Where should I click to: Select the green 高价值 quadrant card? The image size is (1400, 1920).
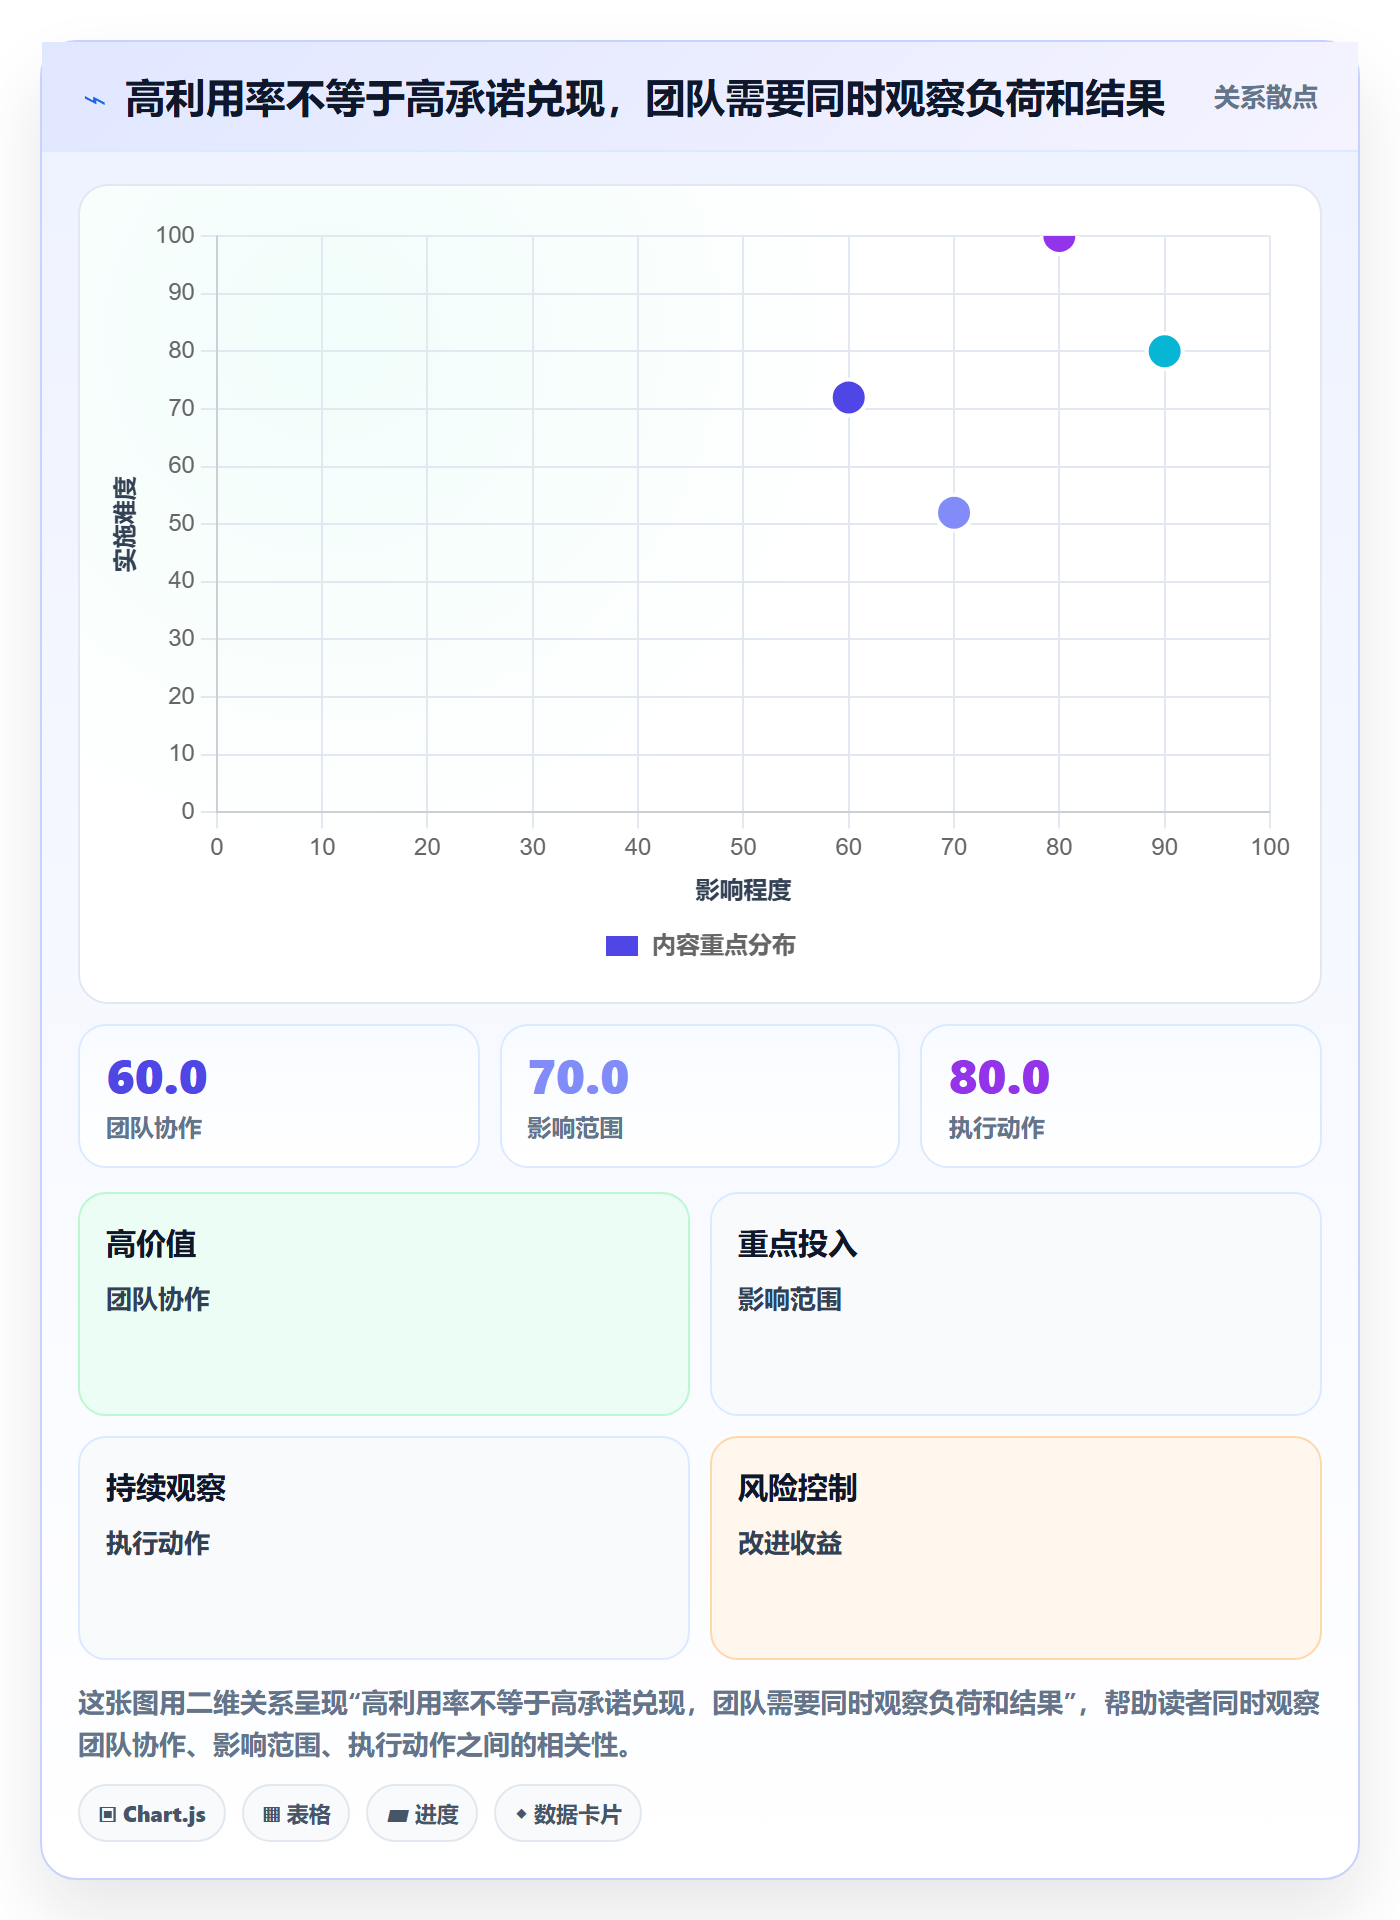pyautogui.click(x=384, y=1304)
